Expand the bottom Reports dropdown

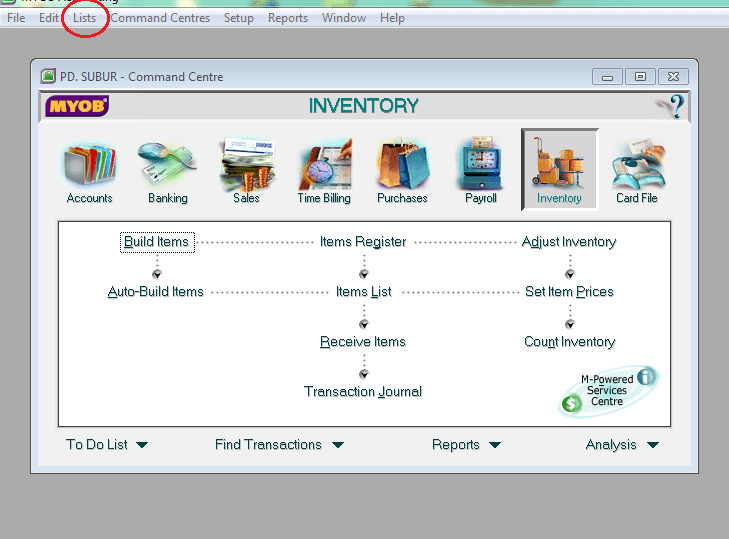[466, 445]
